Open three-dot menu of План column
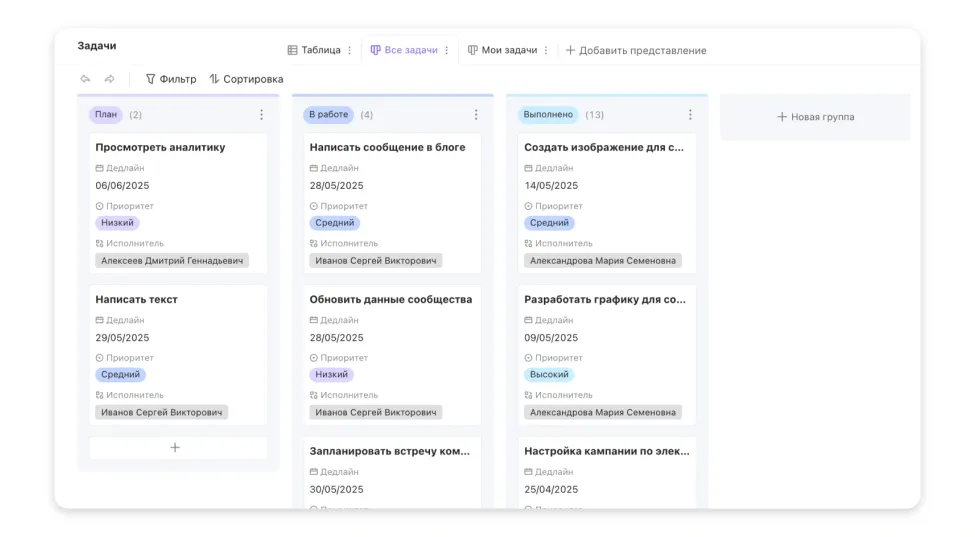The image size is (975, 537). tap(261, 114)
